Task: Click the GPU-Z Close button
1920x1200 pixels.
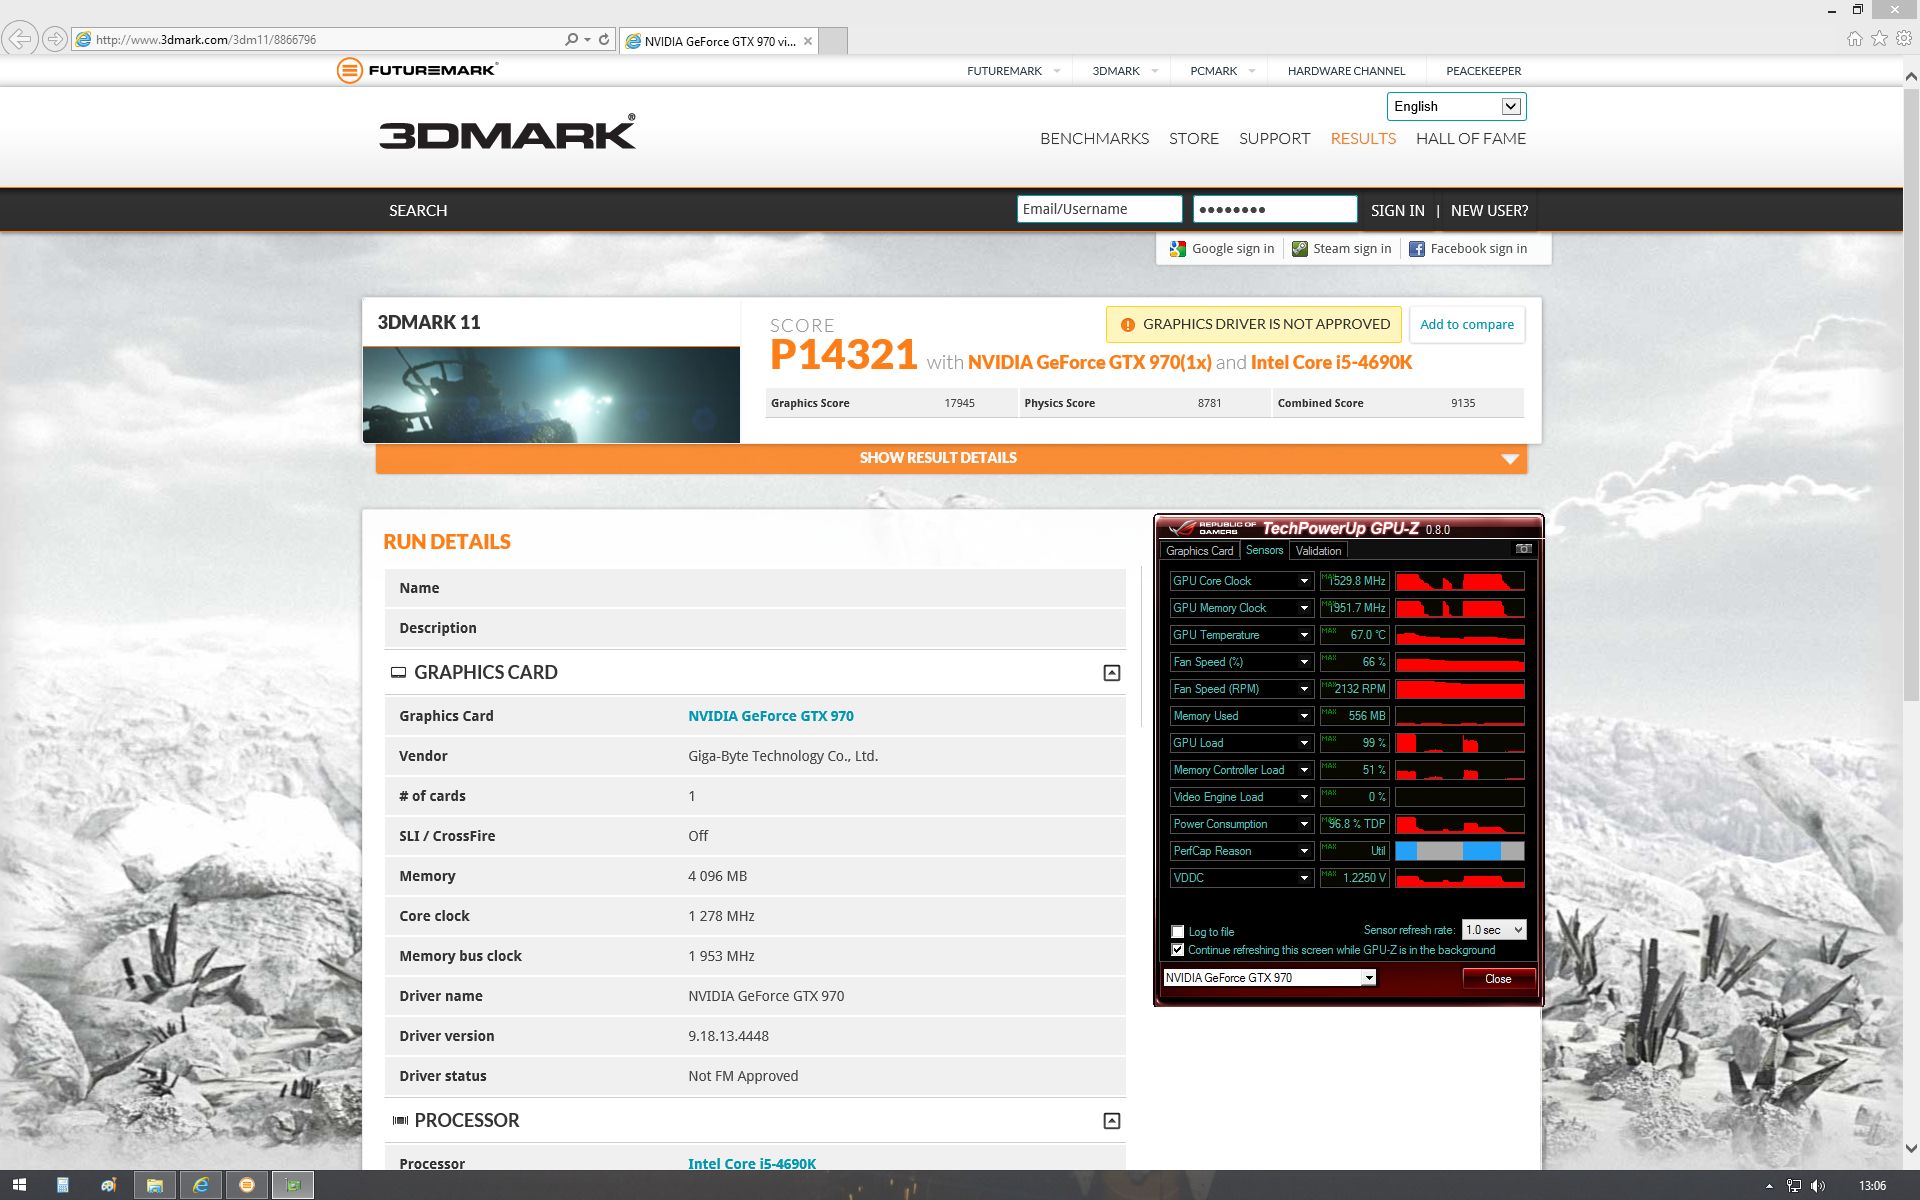Action: click(x=1498, y=979)
